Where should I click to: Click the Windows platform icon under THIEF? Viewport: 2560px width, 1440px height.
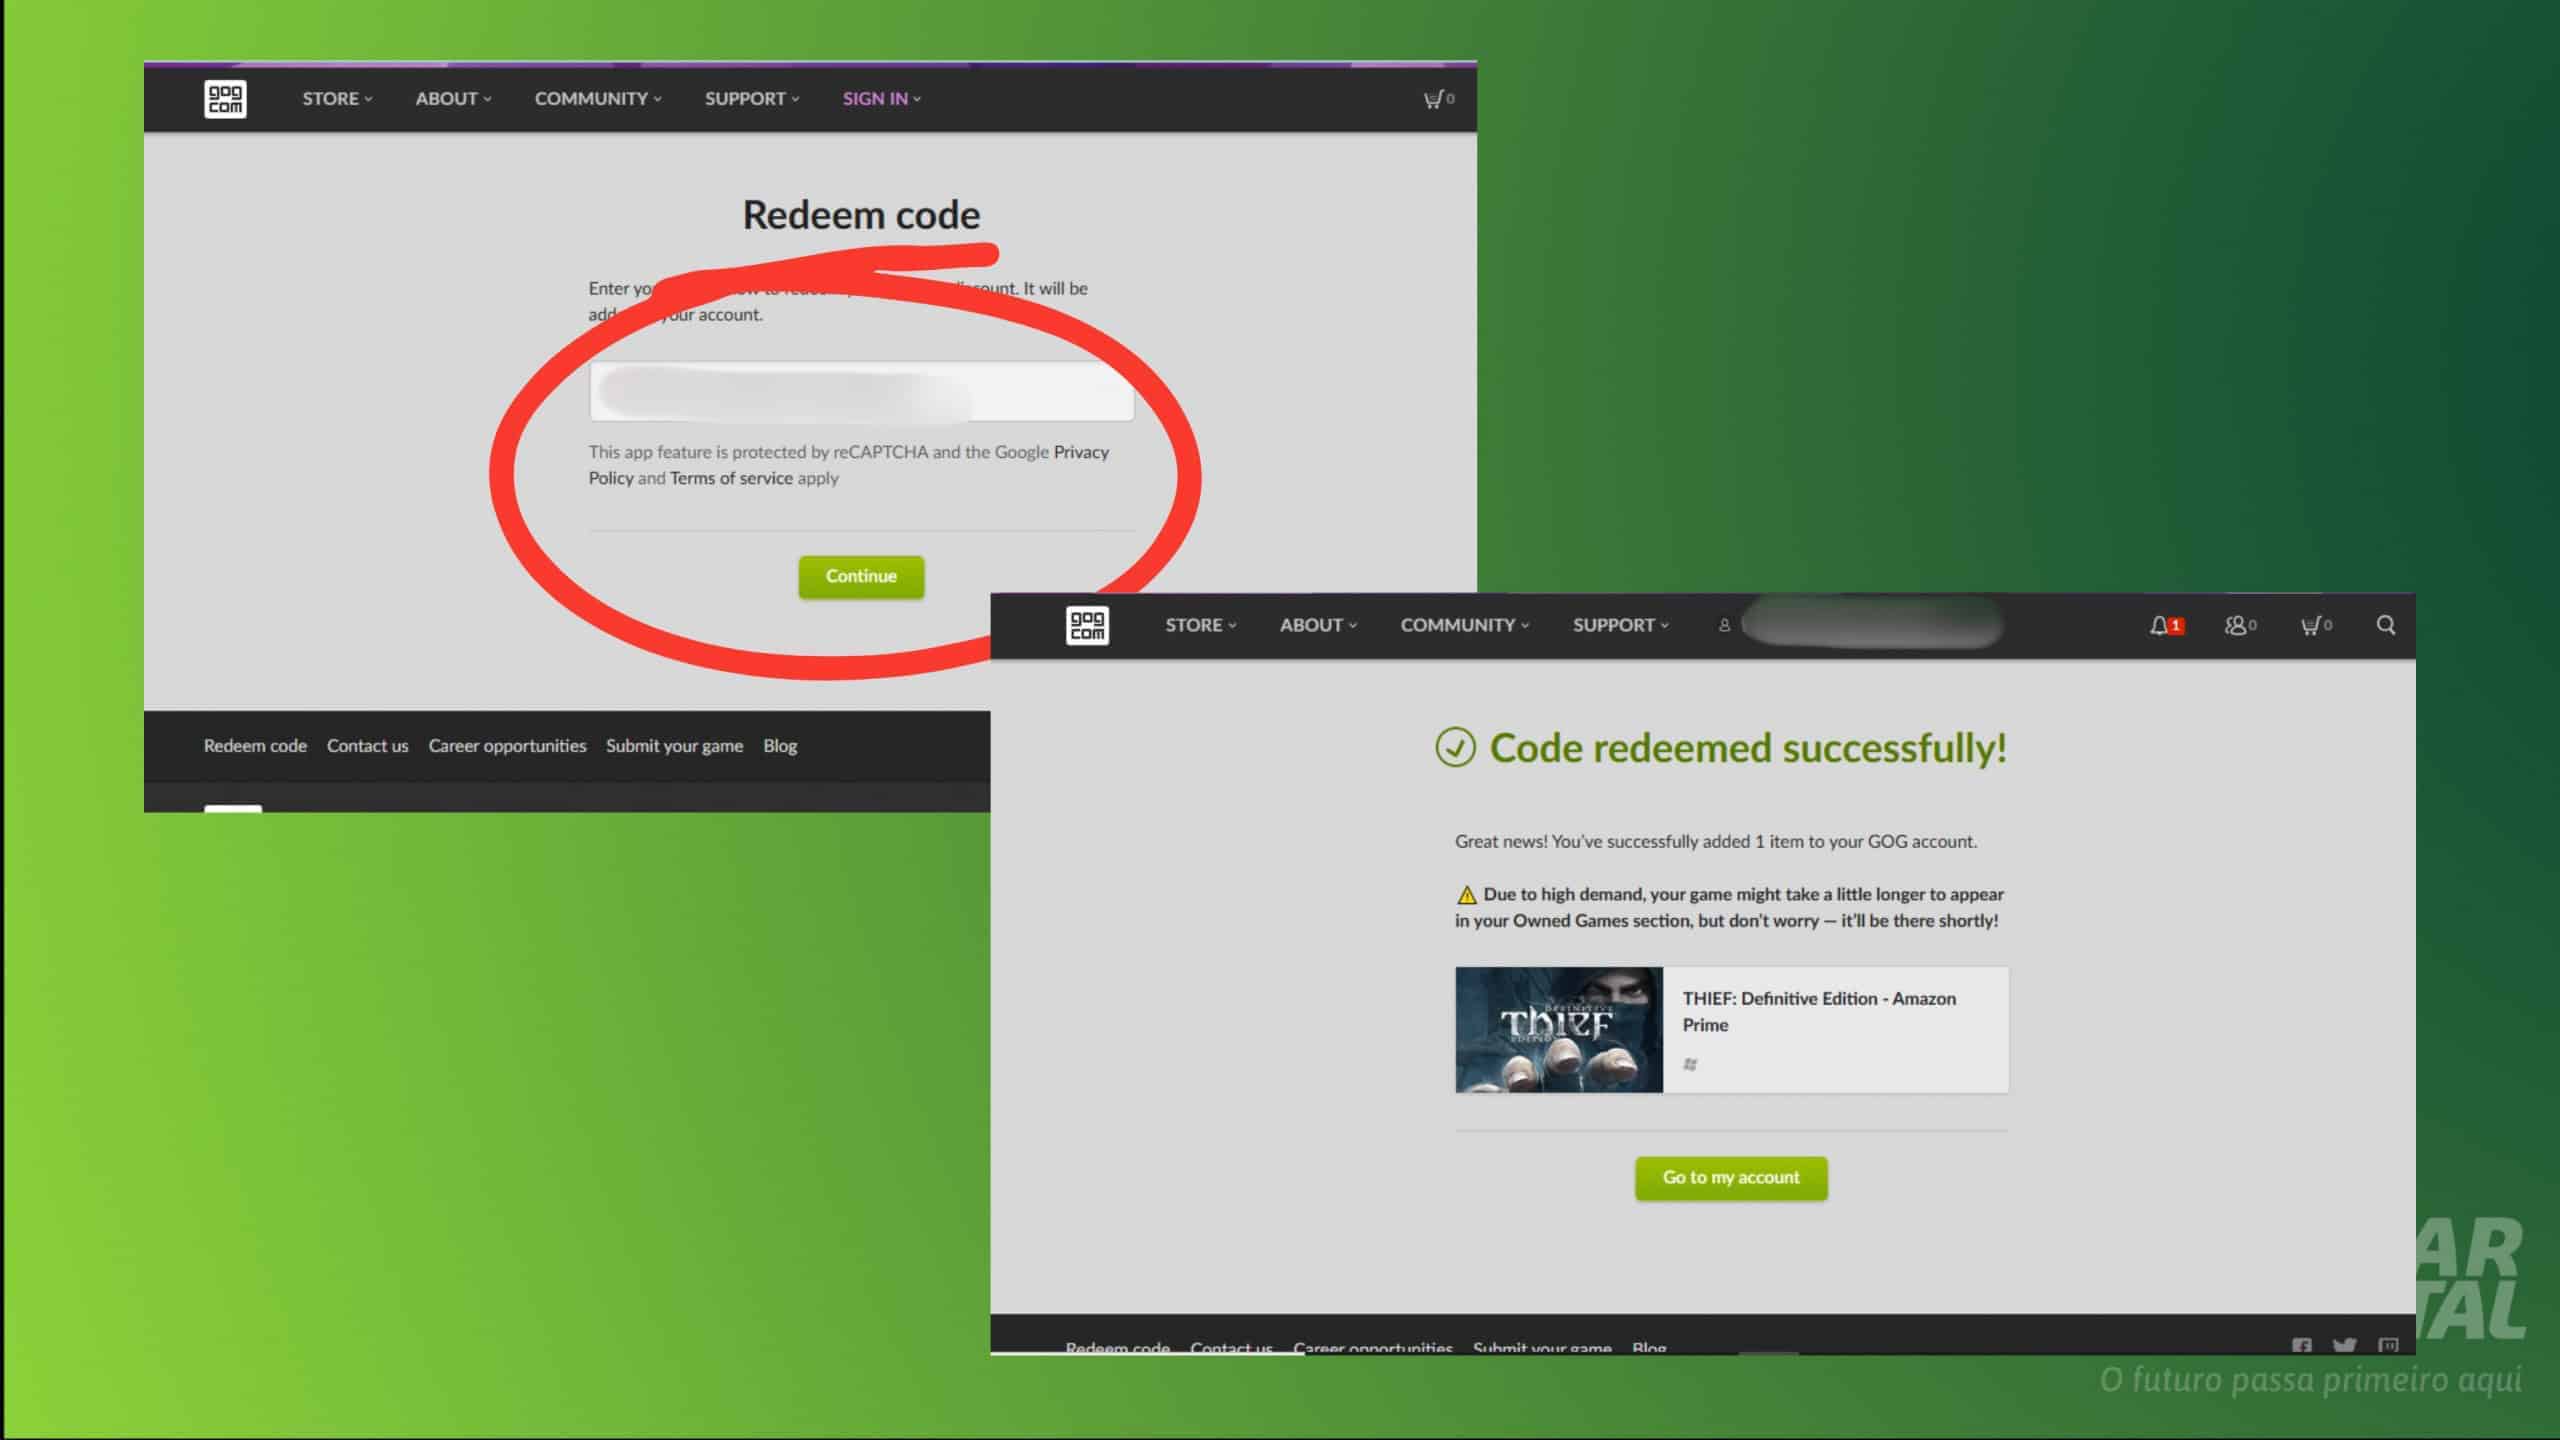pyautogui.click(x=1690, y=1064)
